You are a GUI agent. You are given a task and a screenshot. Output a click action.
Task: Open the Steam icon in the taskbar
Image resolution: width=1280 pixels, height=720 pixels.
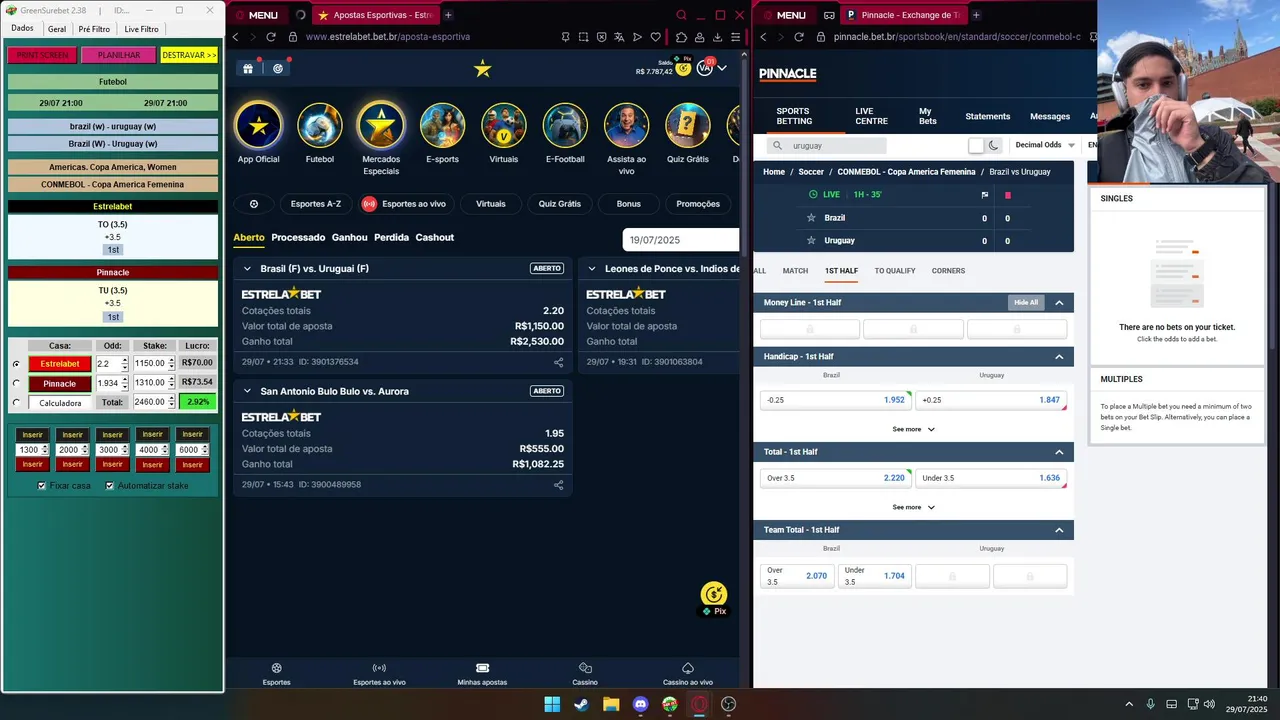581,704
